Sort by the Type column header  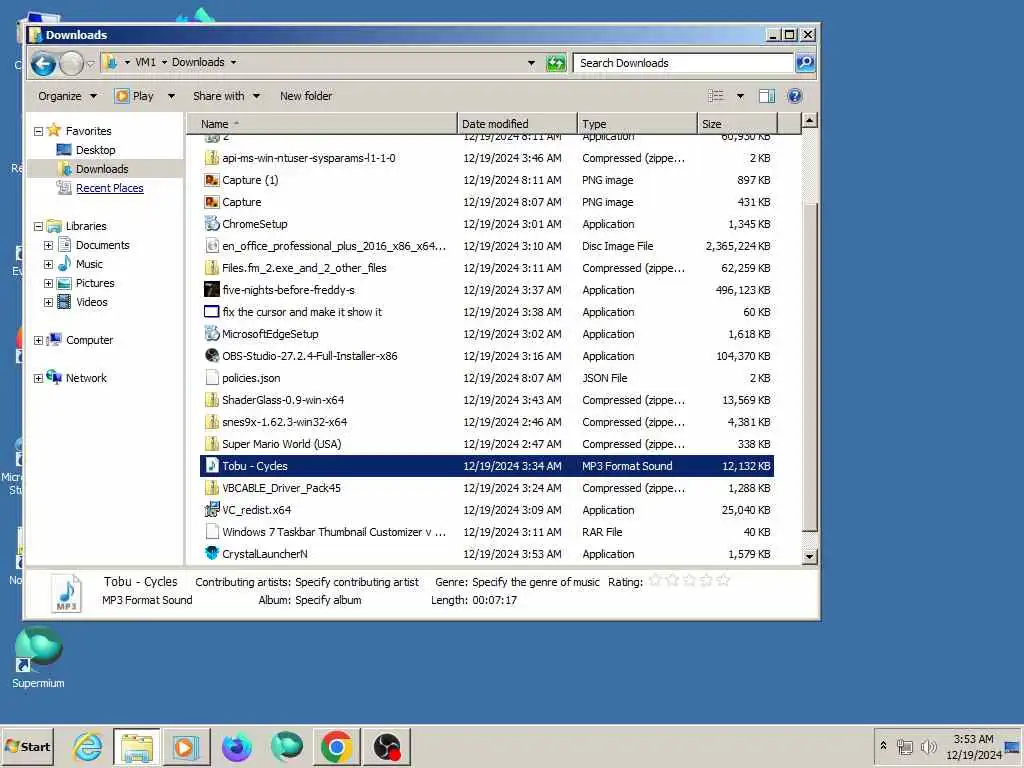click(637, 123)
